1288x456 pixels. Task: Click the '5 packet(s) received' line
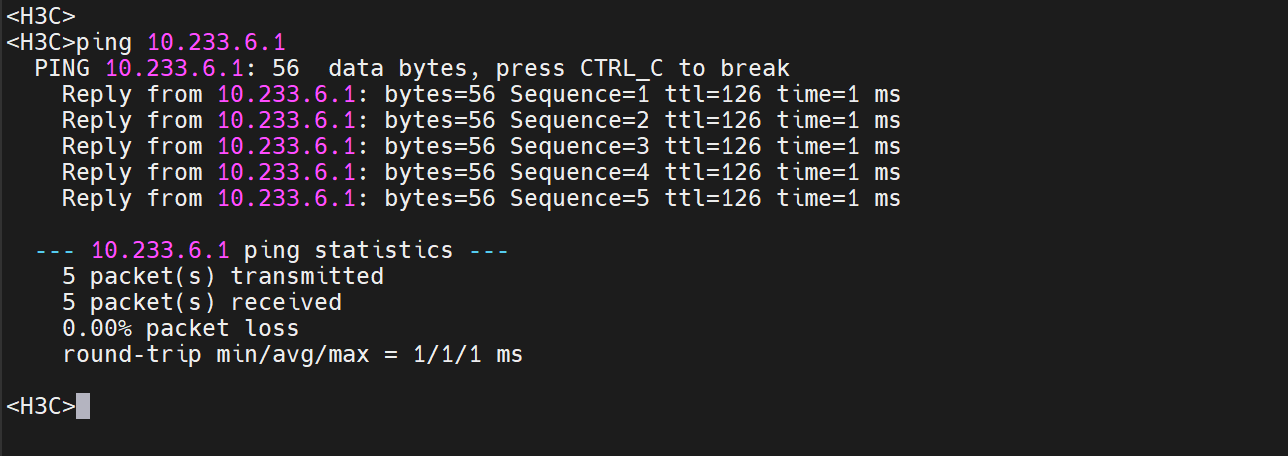pos(202,302)
